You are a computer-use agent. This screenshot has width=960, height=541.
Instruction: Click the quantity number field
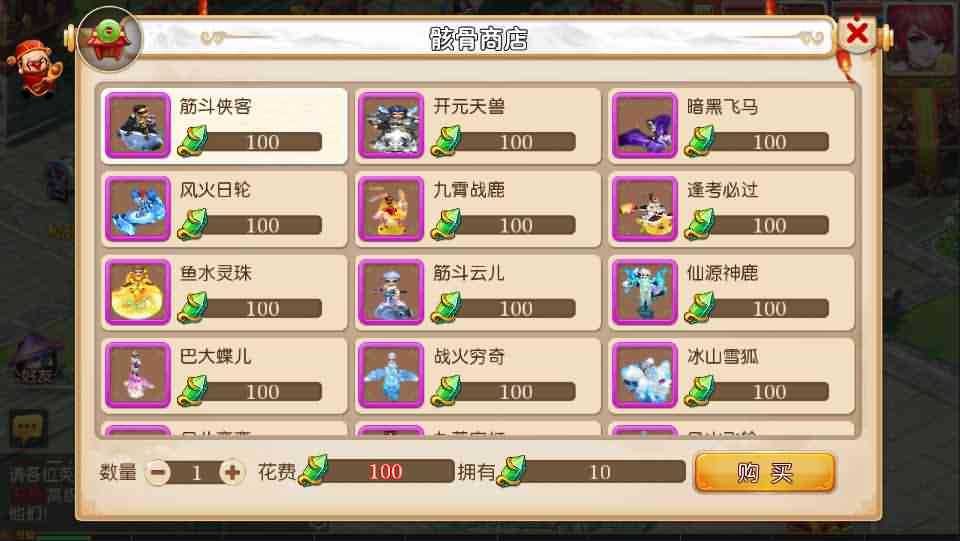(195, 472)
